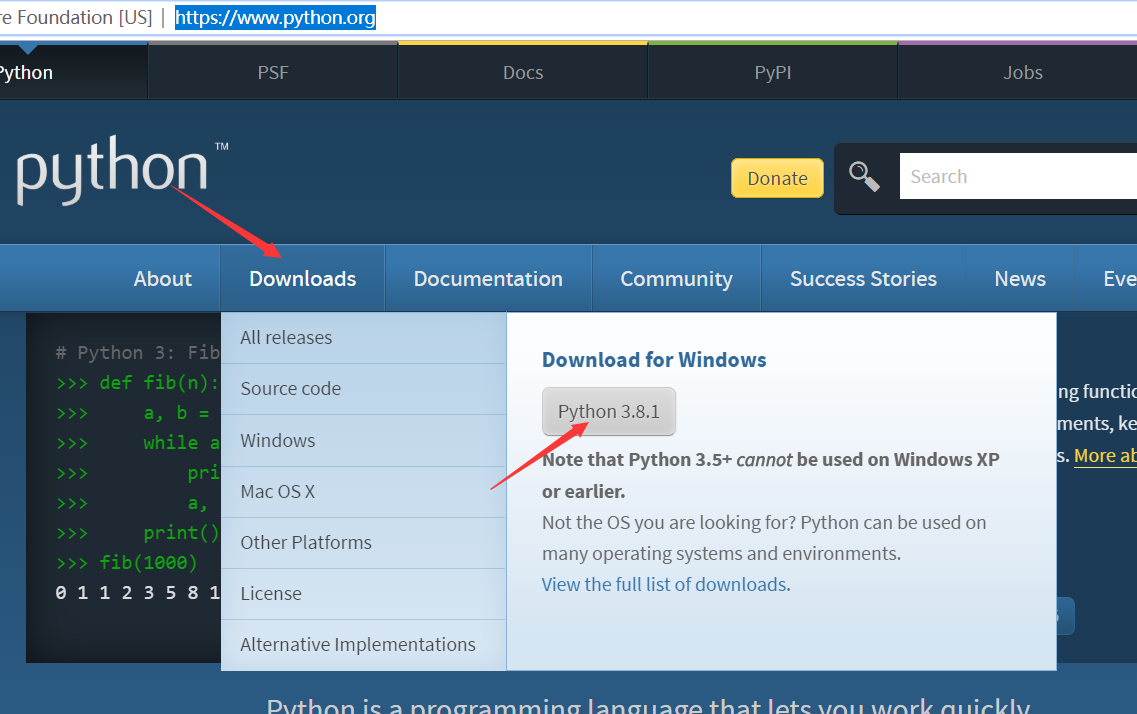Choose All releases from Downloads menu
1137x714 pixels.
[x=286, y=338]
